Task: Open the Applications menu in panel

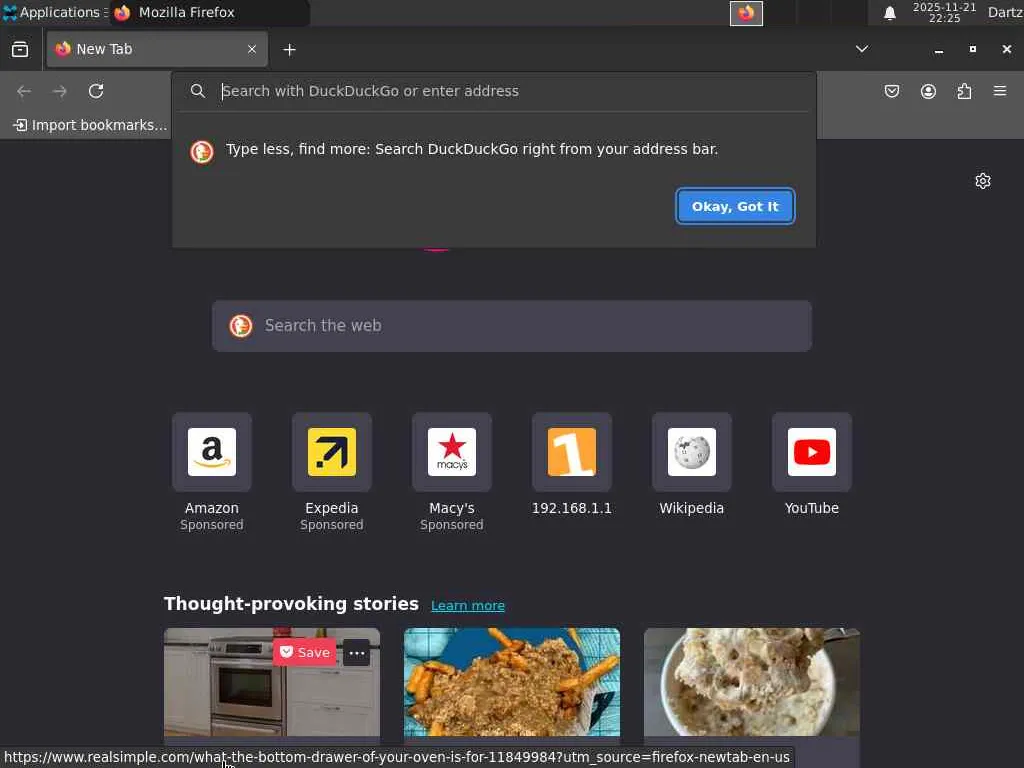Action: 54,12
